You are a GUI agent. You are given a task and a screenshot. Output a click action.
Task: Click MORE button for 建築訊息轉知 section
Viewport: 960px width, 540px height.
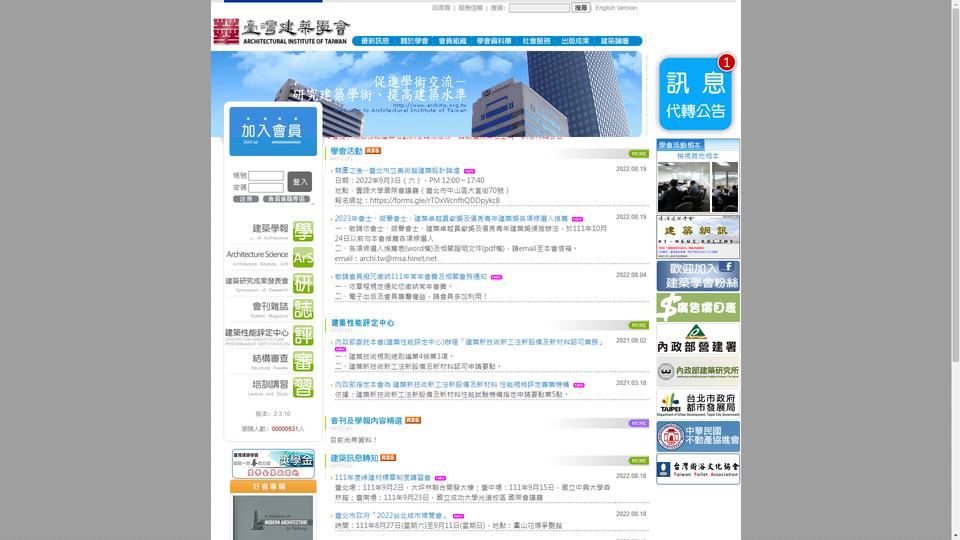coord(639,460)
